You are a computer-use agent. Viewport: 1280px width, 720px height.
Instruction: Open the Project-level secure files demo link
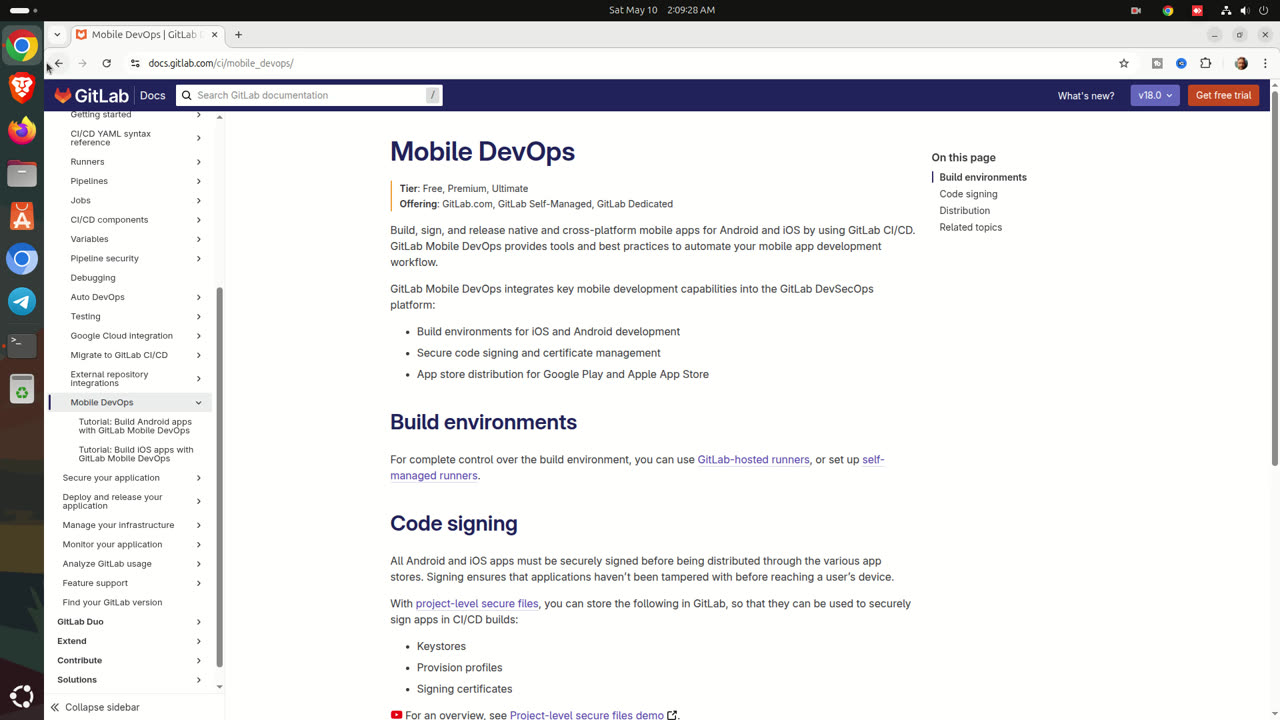tap(587, 715)
